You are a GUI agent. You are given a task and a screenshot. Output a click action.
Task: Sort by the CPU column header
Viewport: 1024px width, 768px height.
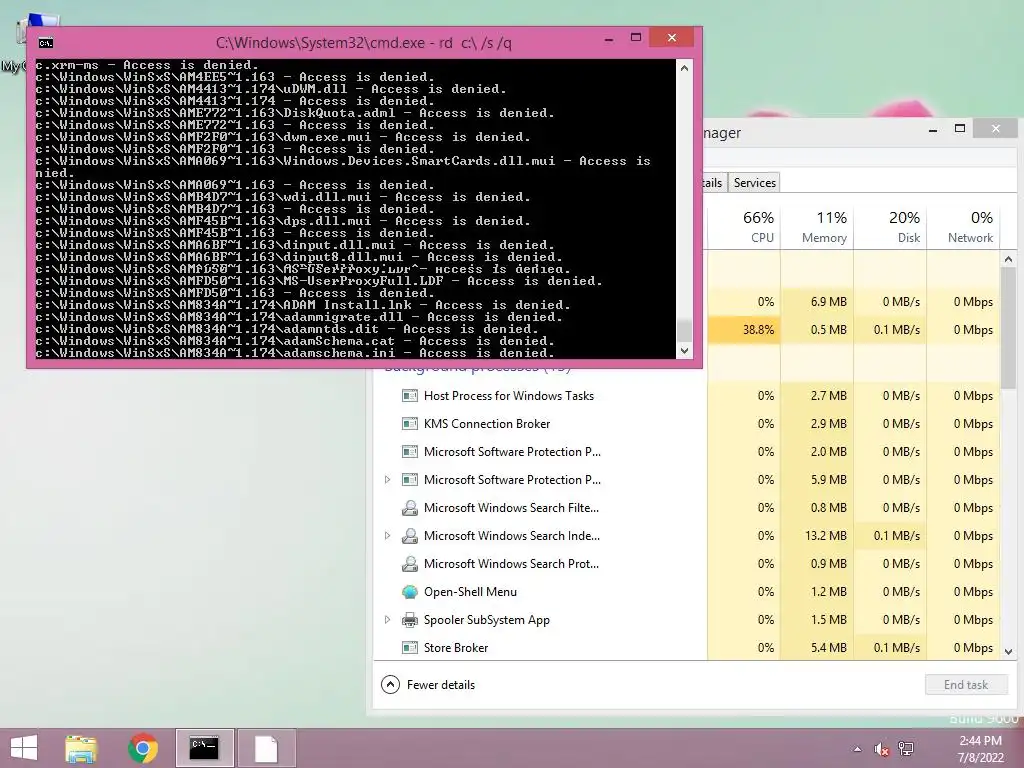point(744,227)
